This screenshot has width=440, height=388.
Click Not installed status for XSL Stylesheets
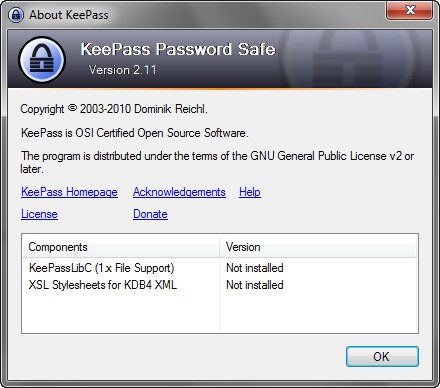click(x=255, y=285)
